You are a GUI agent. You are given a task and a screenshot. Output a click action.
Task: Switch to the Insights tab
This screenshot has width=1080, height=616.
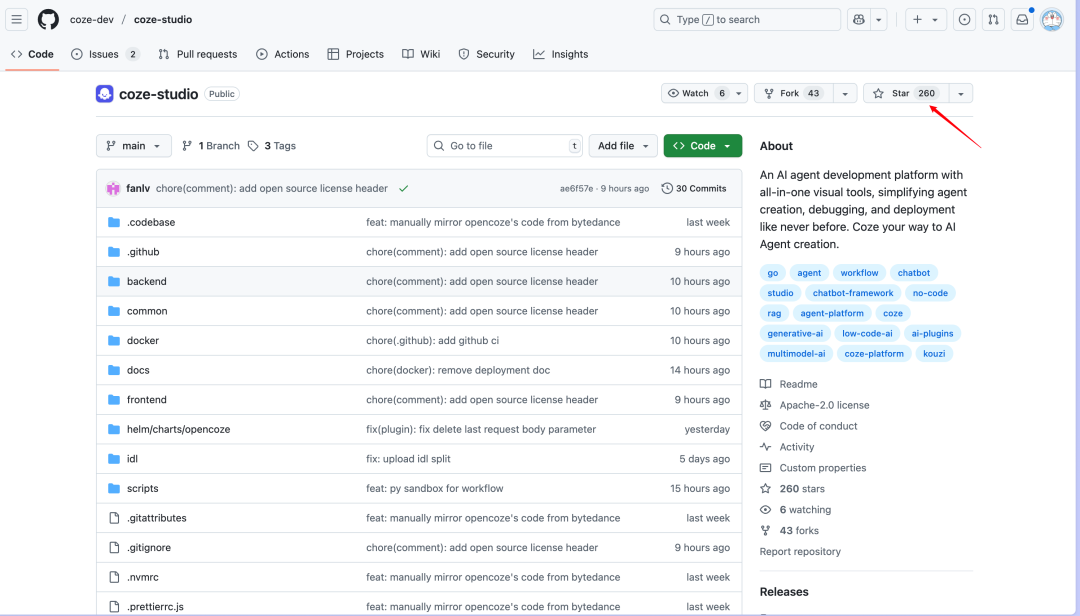pos(561,54)
